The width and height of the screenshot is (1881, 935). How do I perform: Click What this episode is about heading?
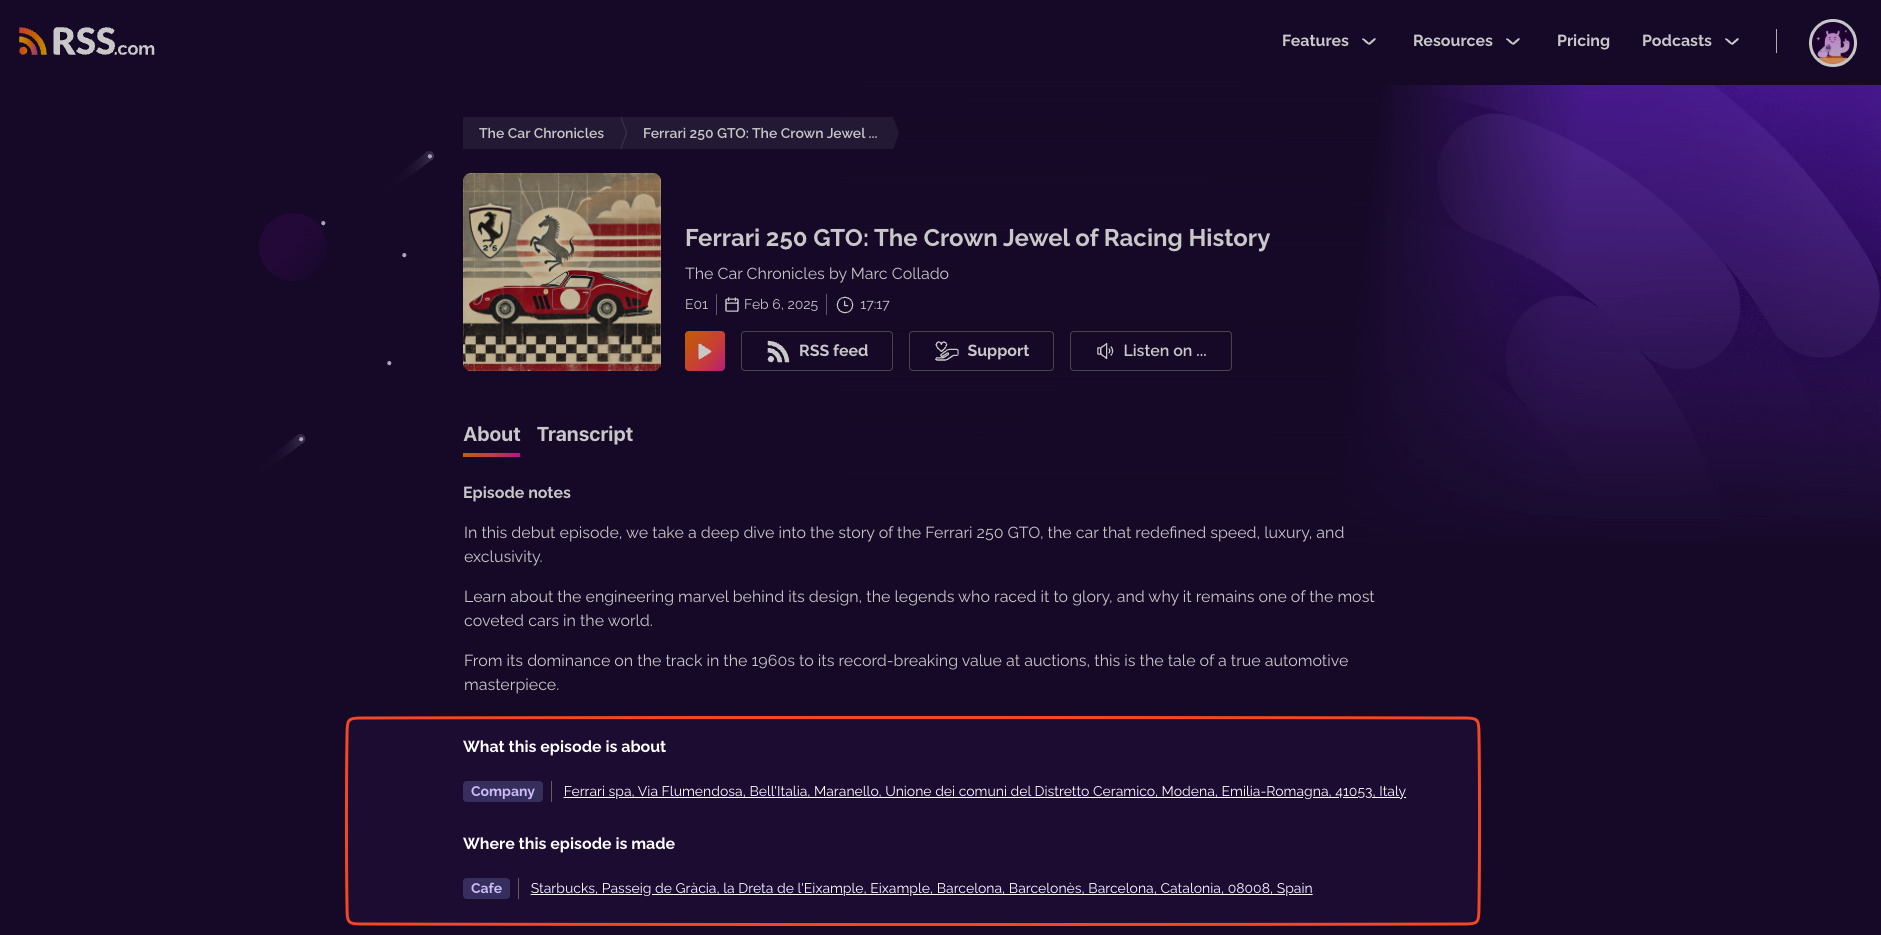pos(564,747)
